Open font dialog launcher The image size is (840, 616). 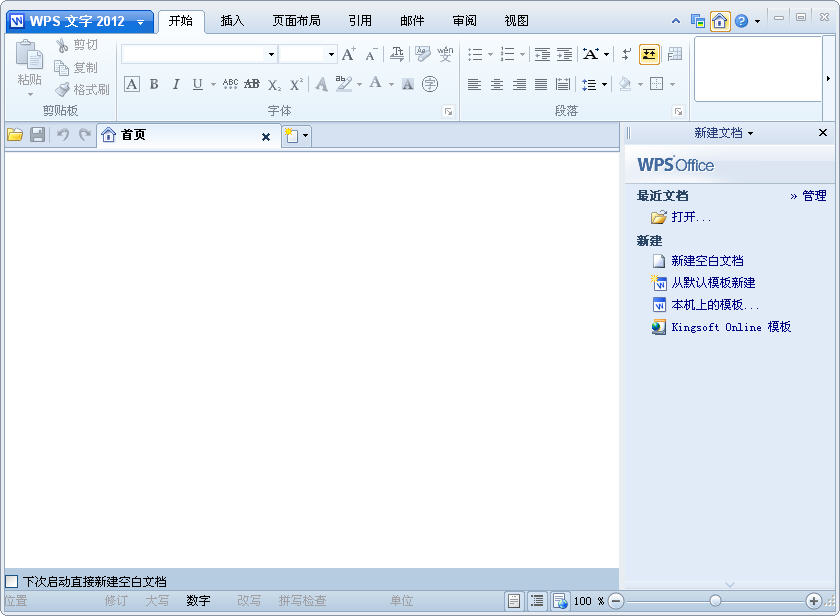tap(448, 111)
